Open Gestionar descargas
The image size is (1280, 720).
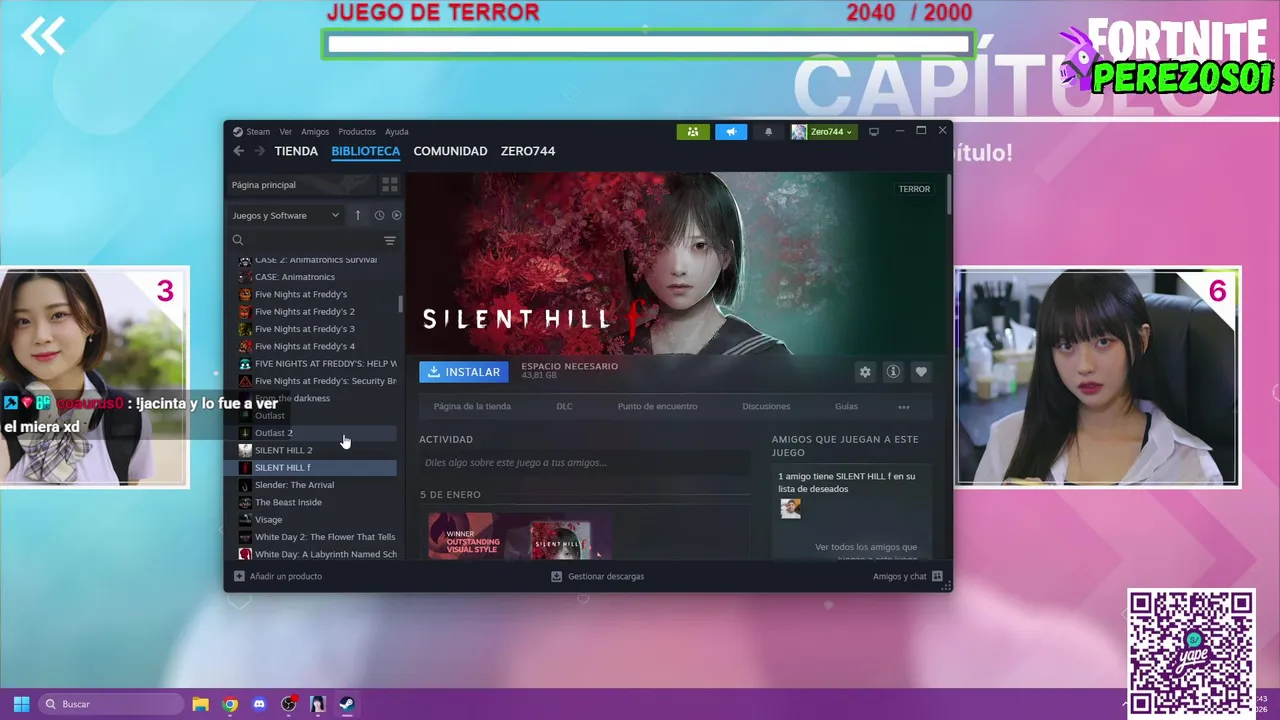[x=598, y=576]
